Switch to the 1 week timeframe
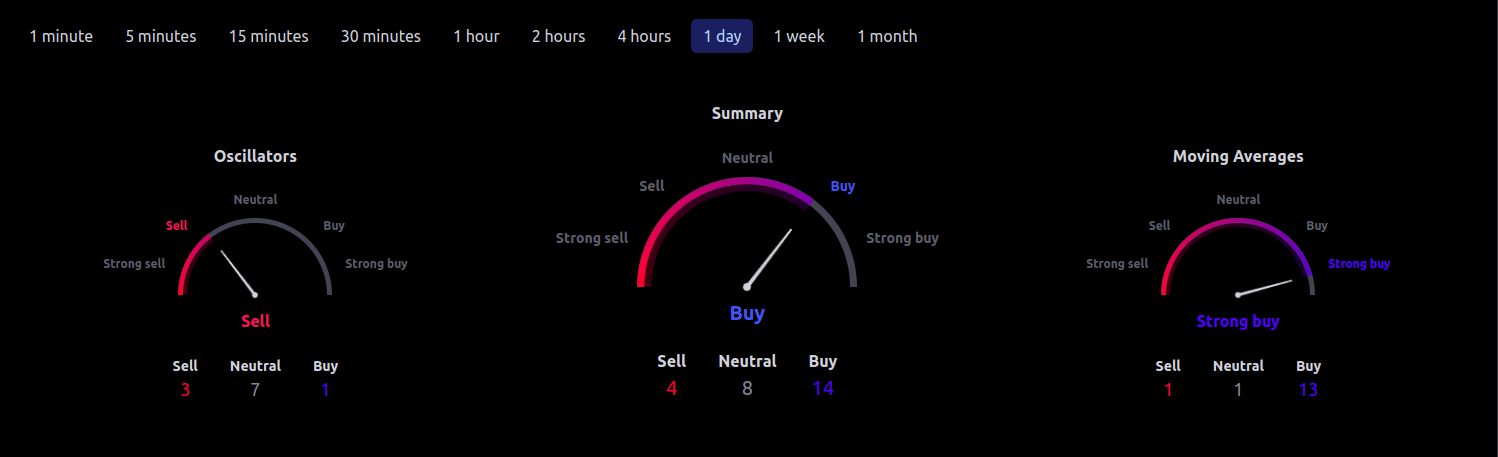 pos(799,36)
